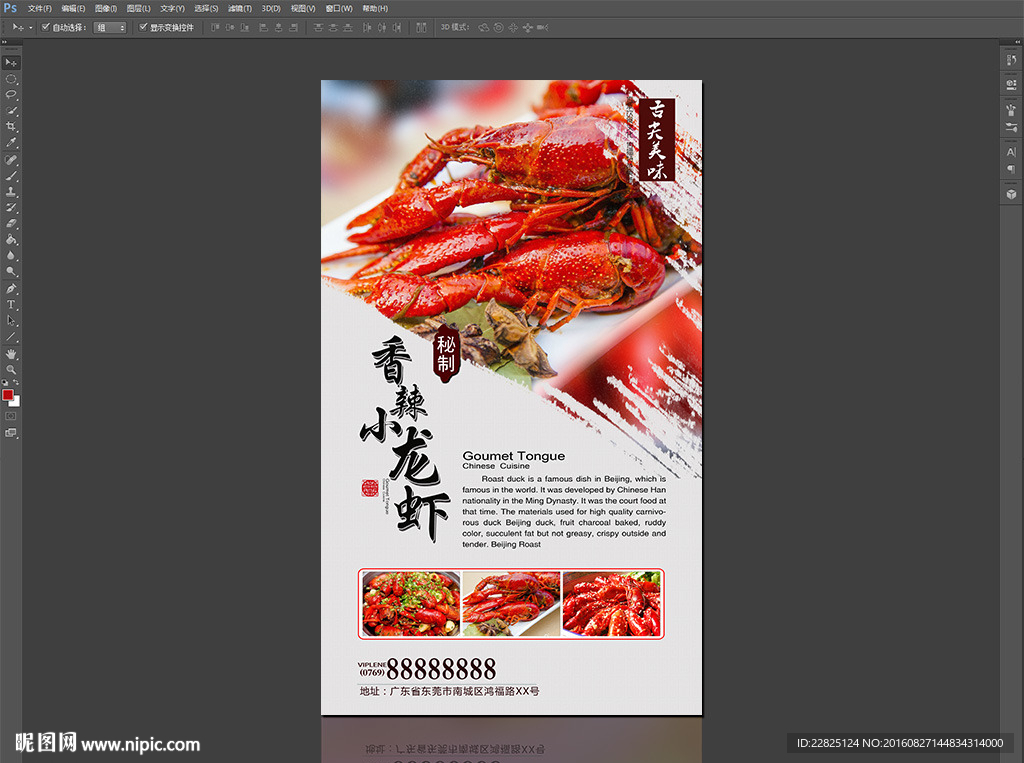Select the Elliptical Marquee tool

(11, 79)
